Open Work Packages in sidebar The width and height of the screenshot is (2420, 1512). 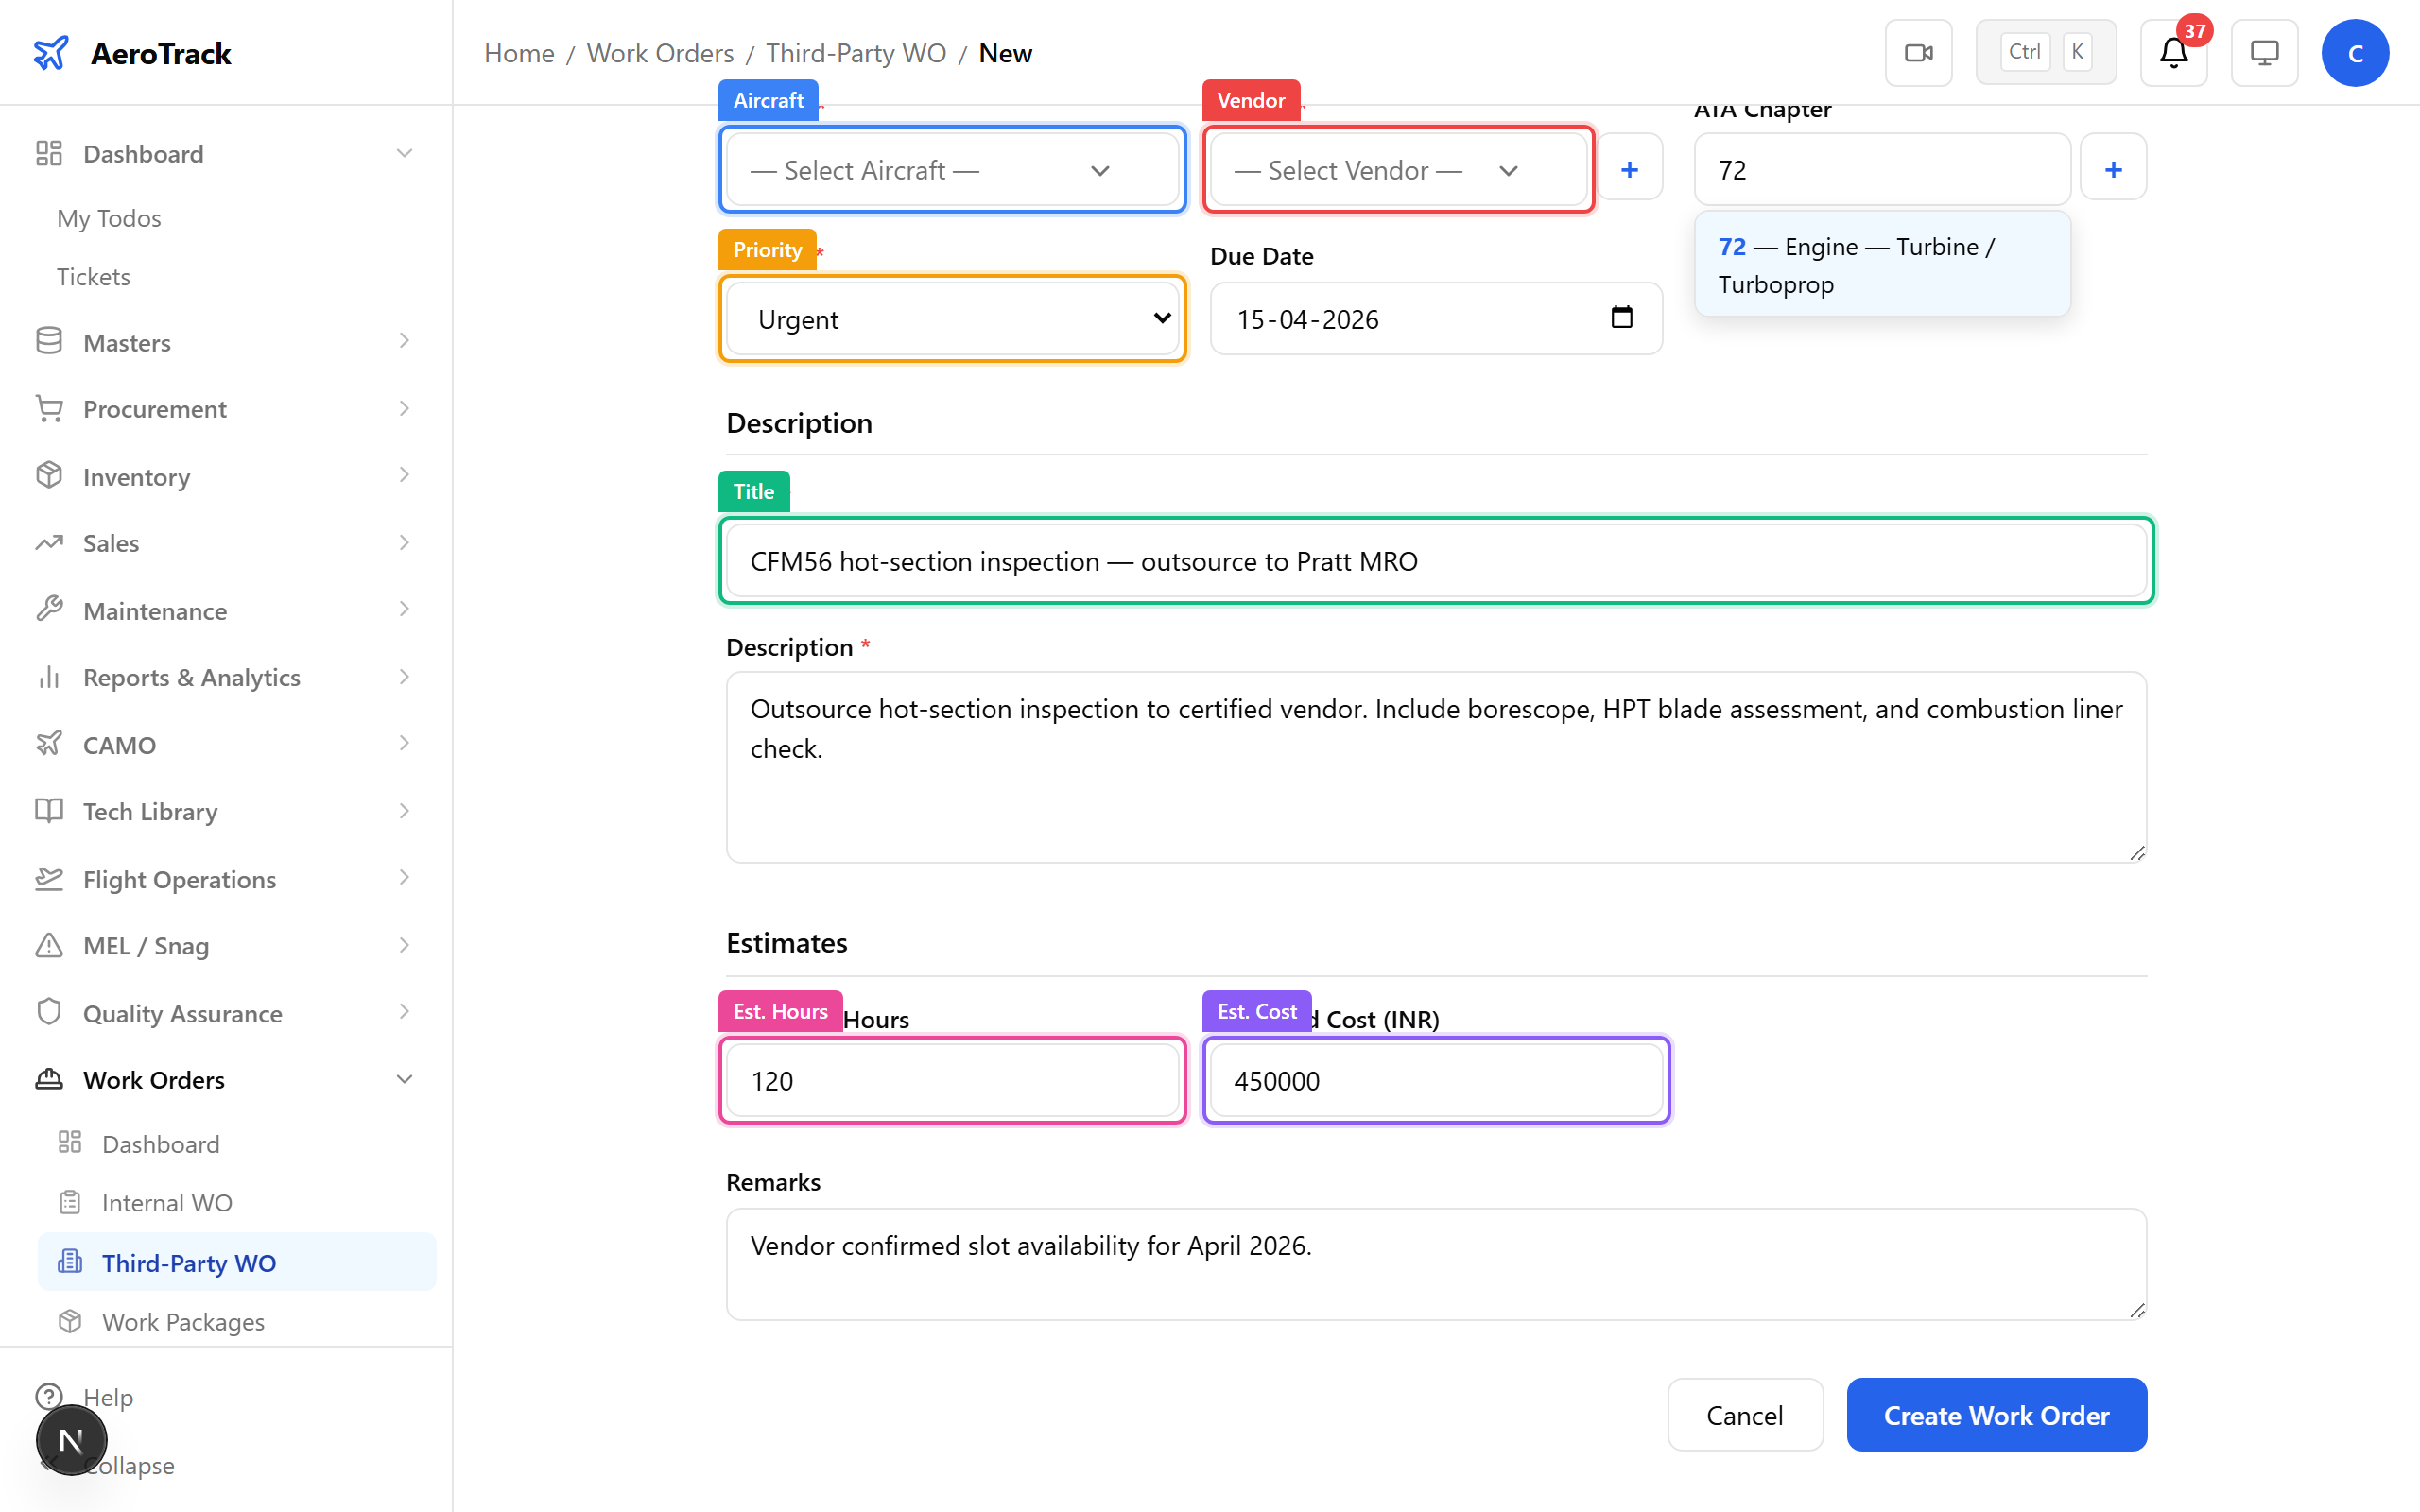pos(183,1321)
